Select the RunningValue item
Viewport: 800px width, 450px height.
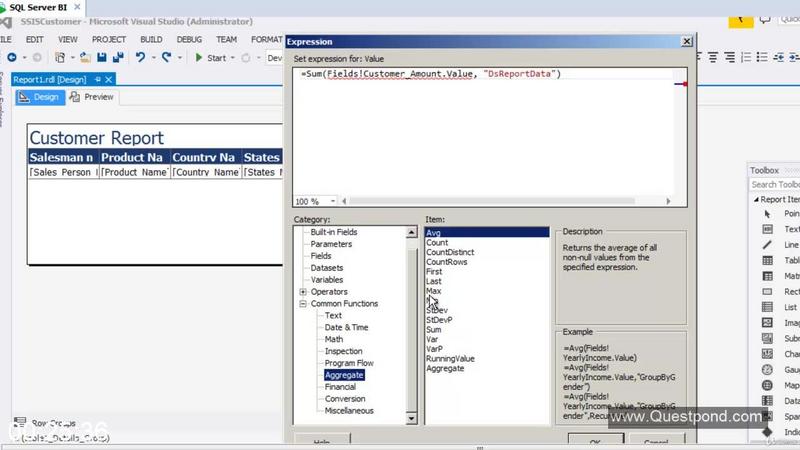450,359
